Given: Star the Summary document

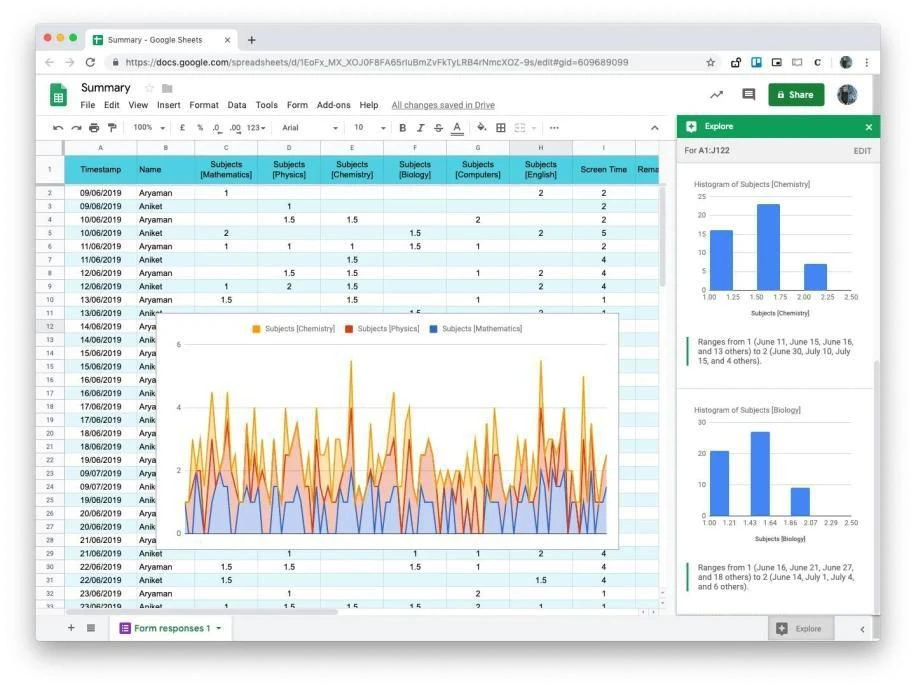Looking at the screenshot, I should [x=149, y=88].
